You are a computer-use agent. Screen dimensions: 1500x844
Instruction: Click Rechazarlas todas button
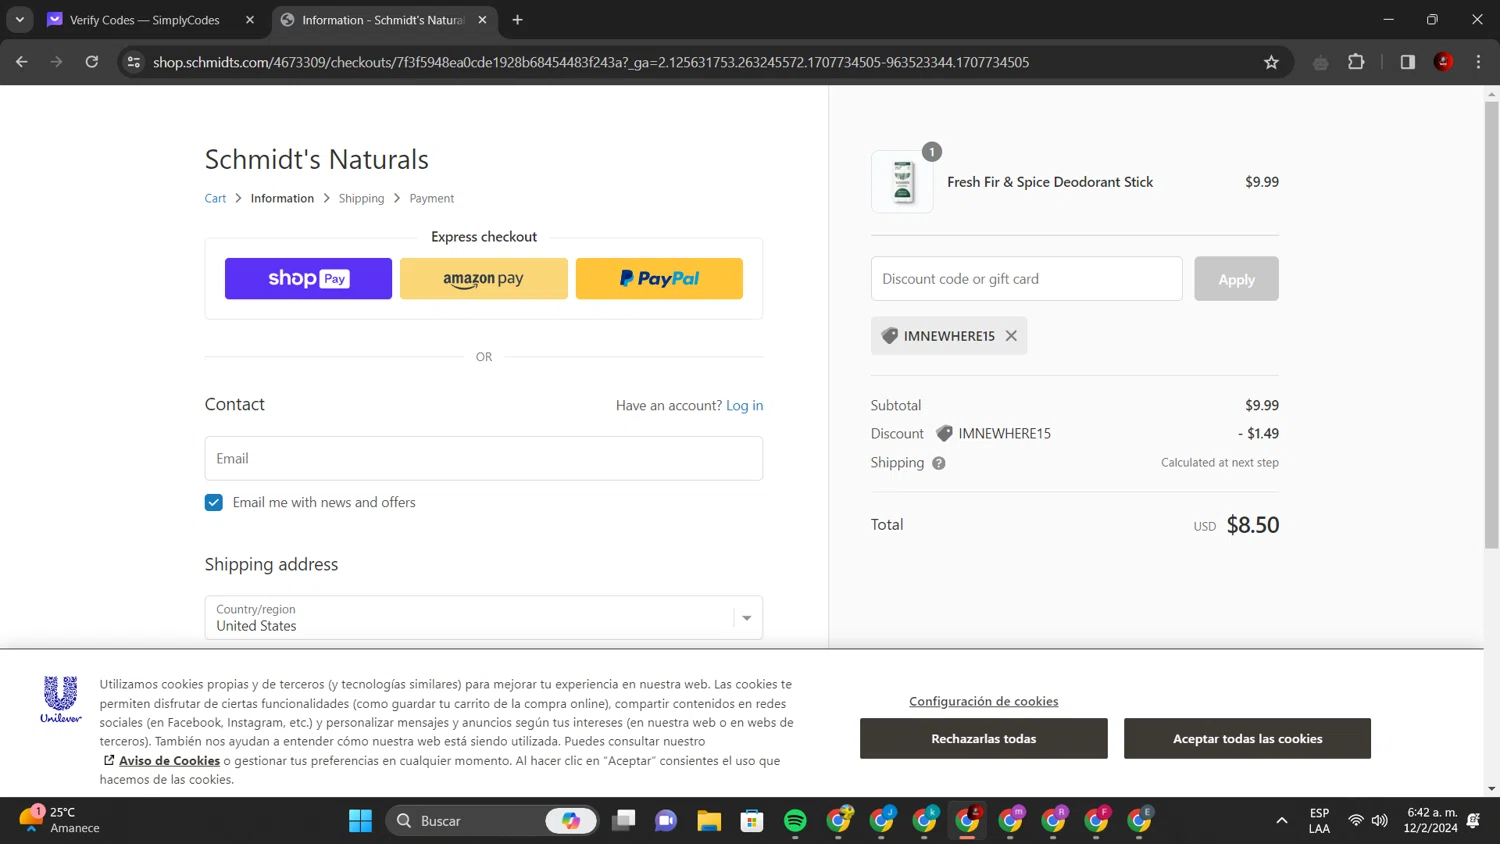point(983,738)
